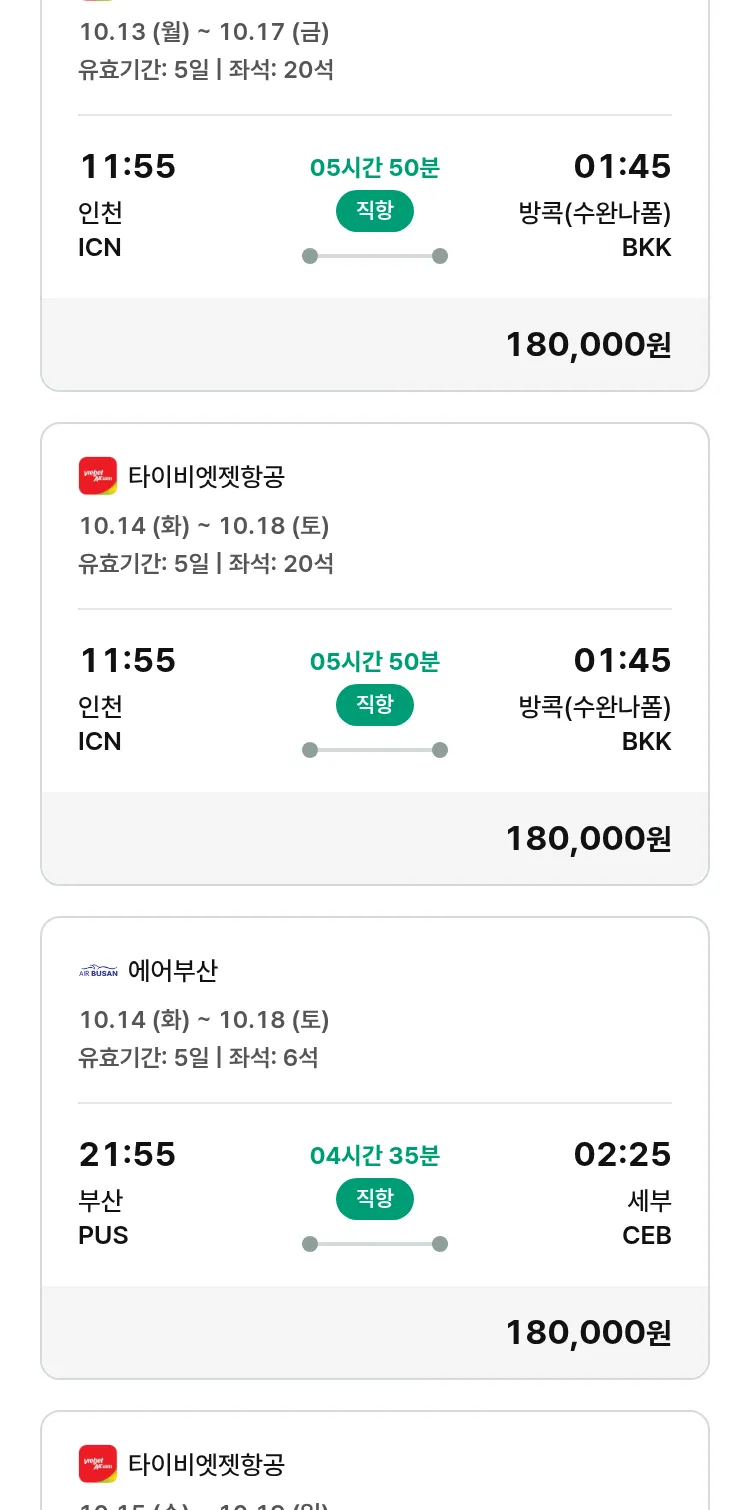The image size is (750, 1510).
Task: Tap the 180,000원 price on Air Busan card
Action: 588,1332
